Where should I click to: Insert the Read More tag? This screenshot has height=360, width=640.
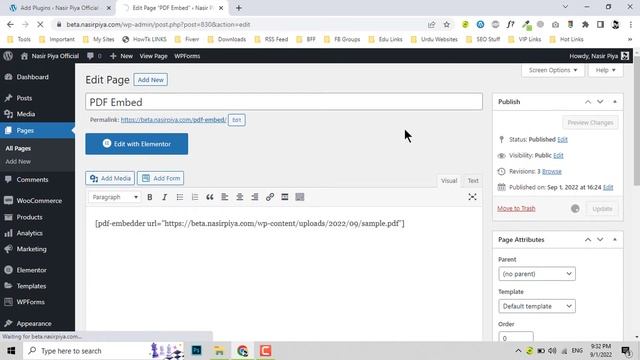click(284, 197)
